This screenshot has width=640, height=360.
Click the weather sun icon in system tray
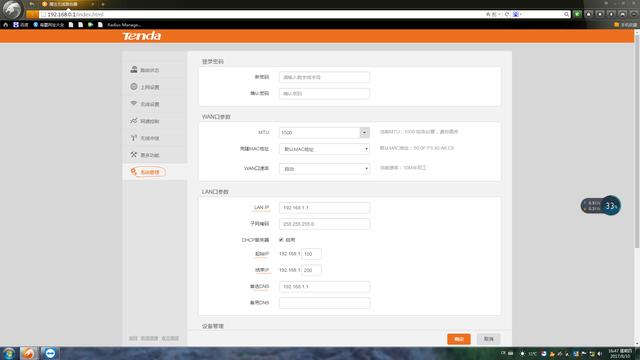(522, 354)
